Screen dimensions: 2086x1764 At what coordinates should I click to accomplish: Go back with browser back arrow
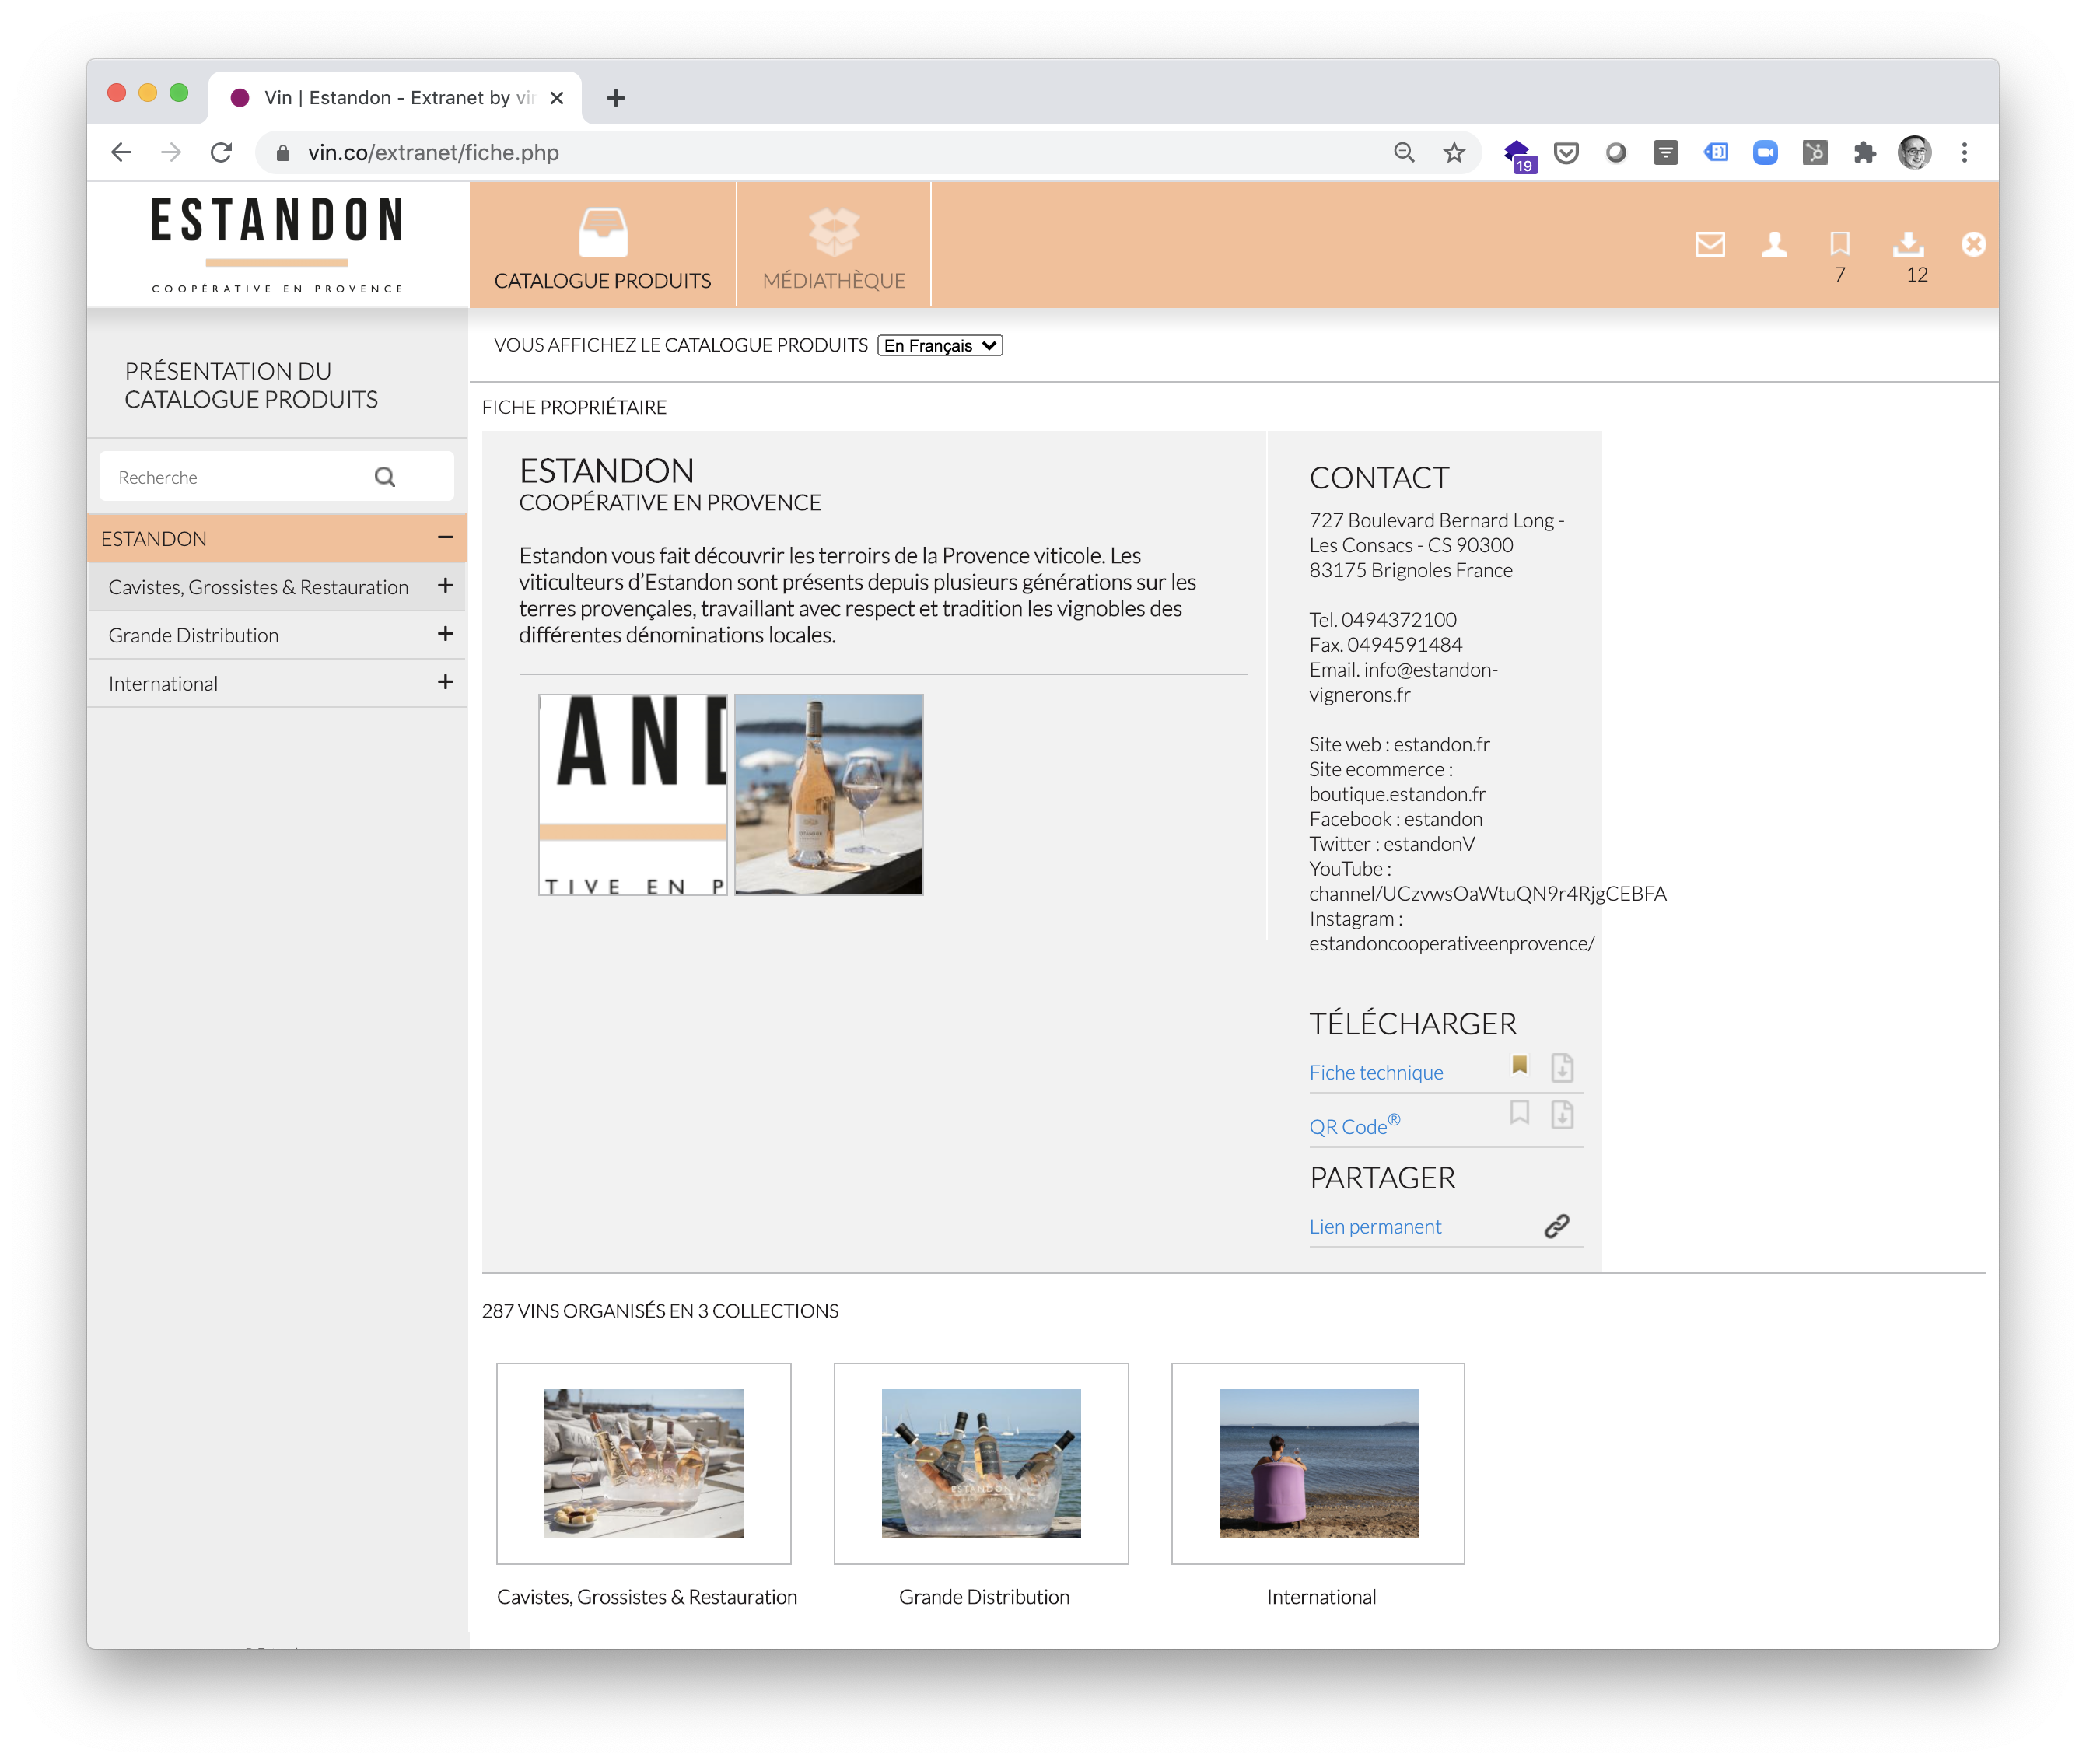click(x=121, y=152)
